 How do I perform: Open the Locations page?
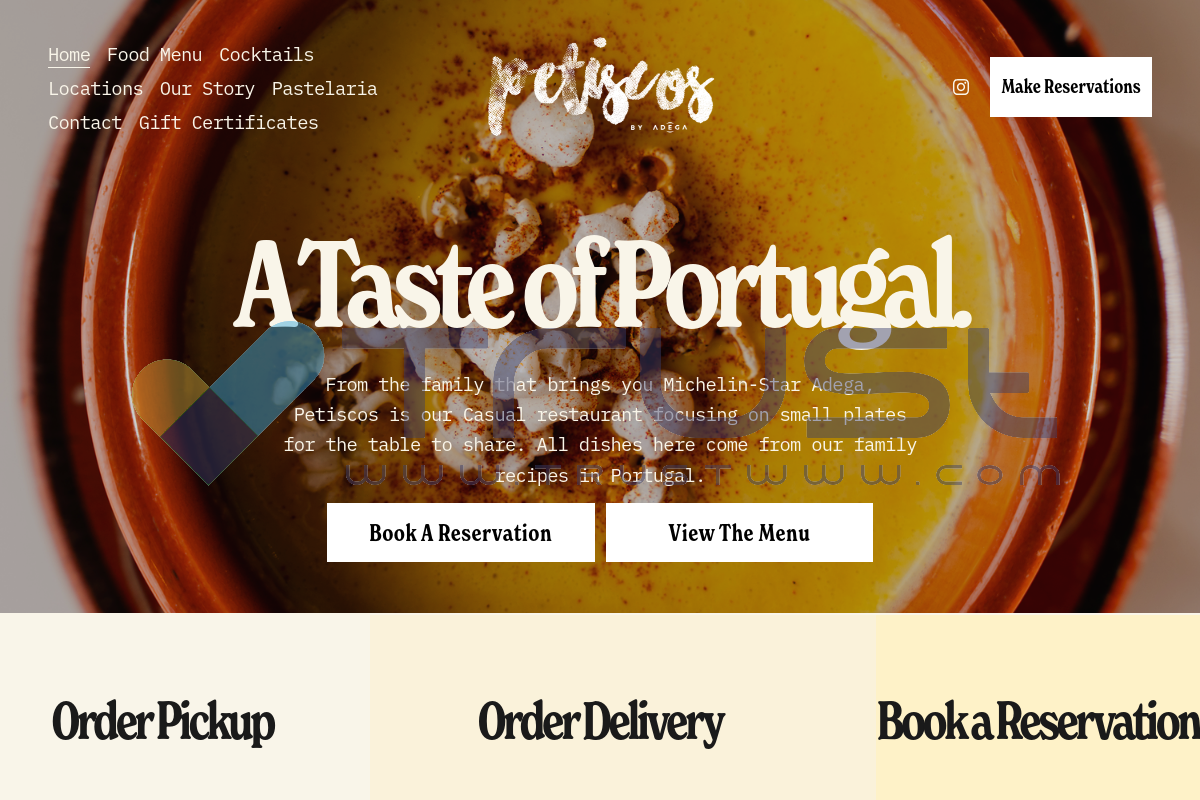96,89
